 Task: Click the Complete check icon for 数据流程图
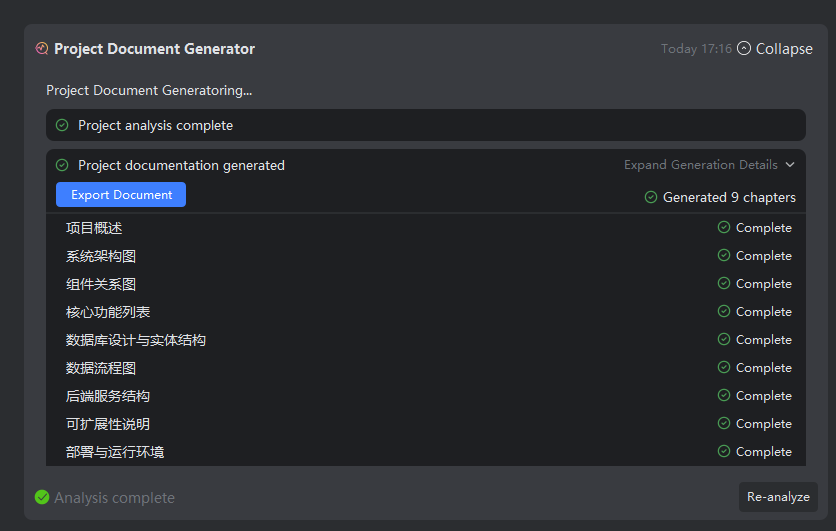tap(724, 367)
